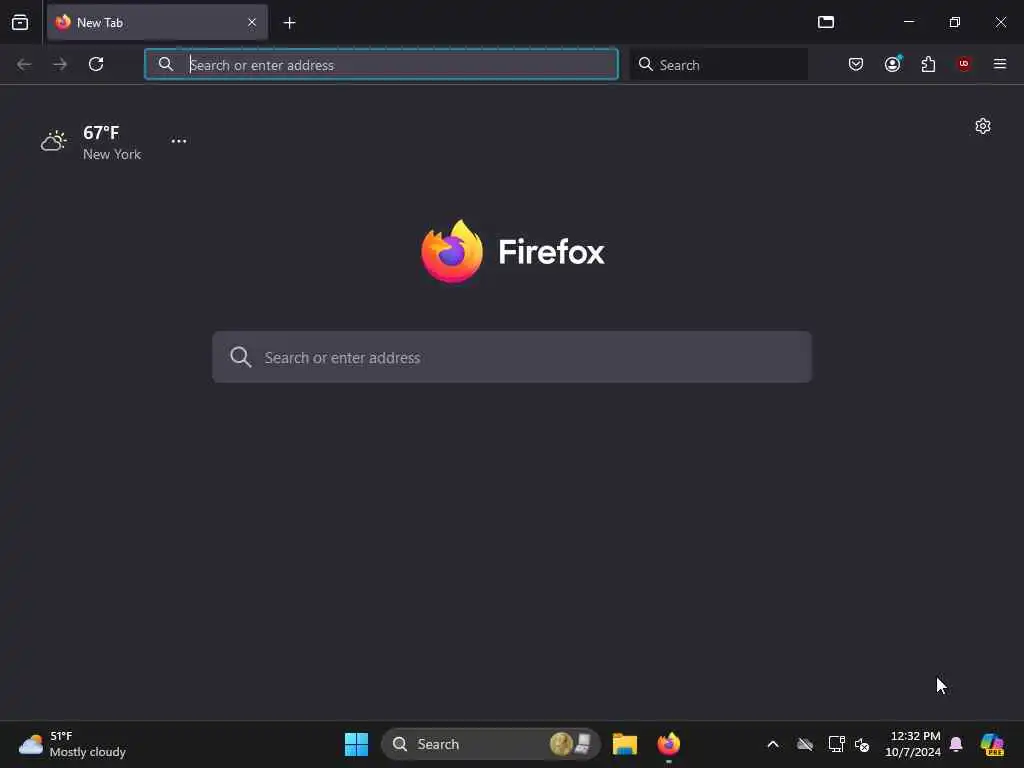Open clock and date 12:32 PM
The image size is (1024, 768).
pyautogui.click(x=913, y=744)
